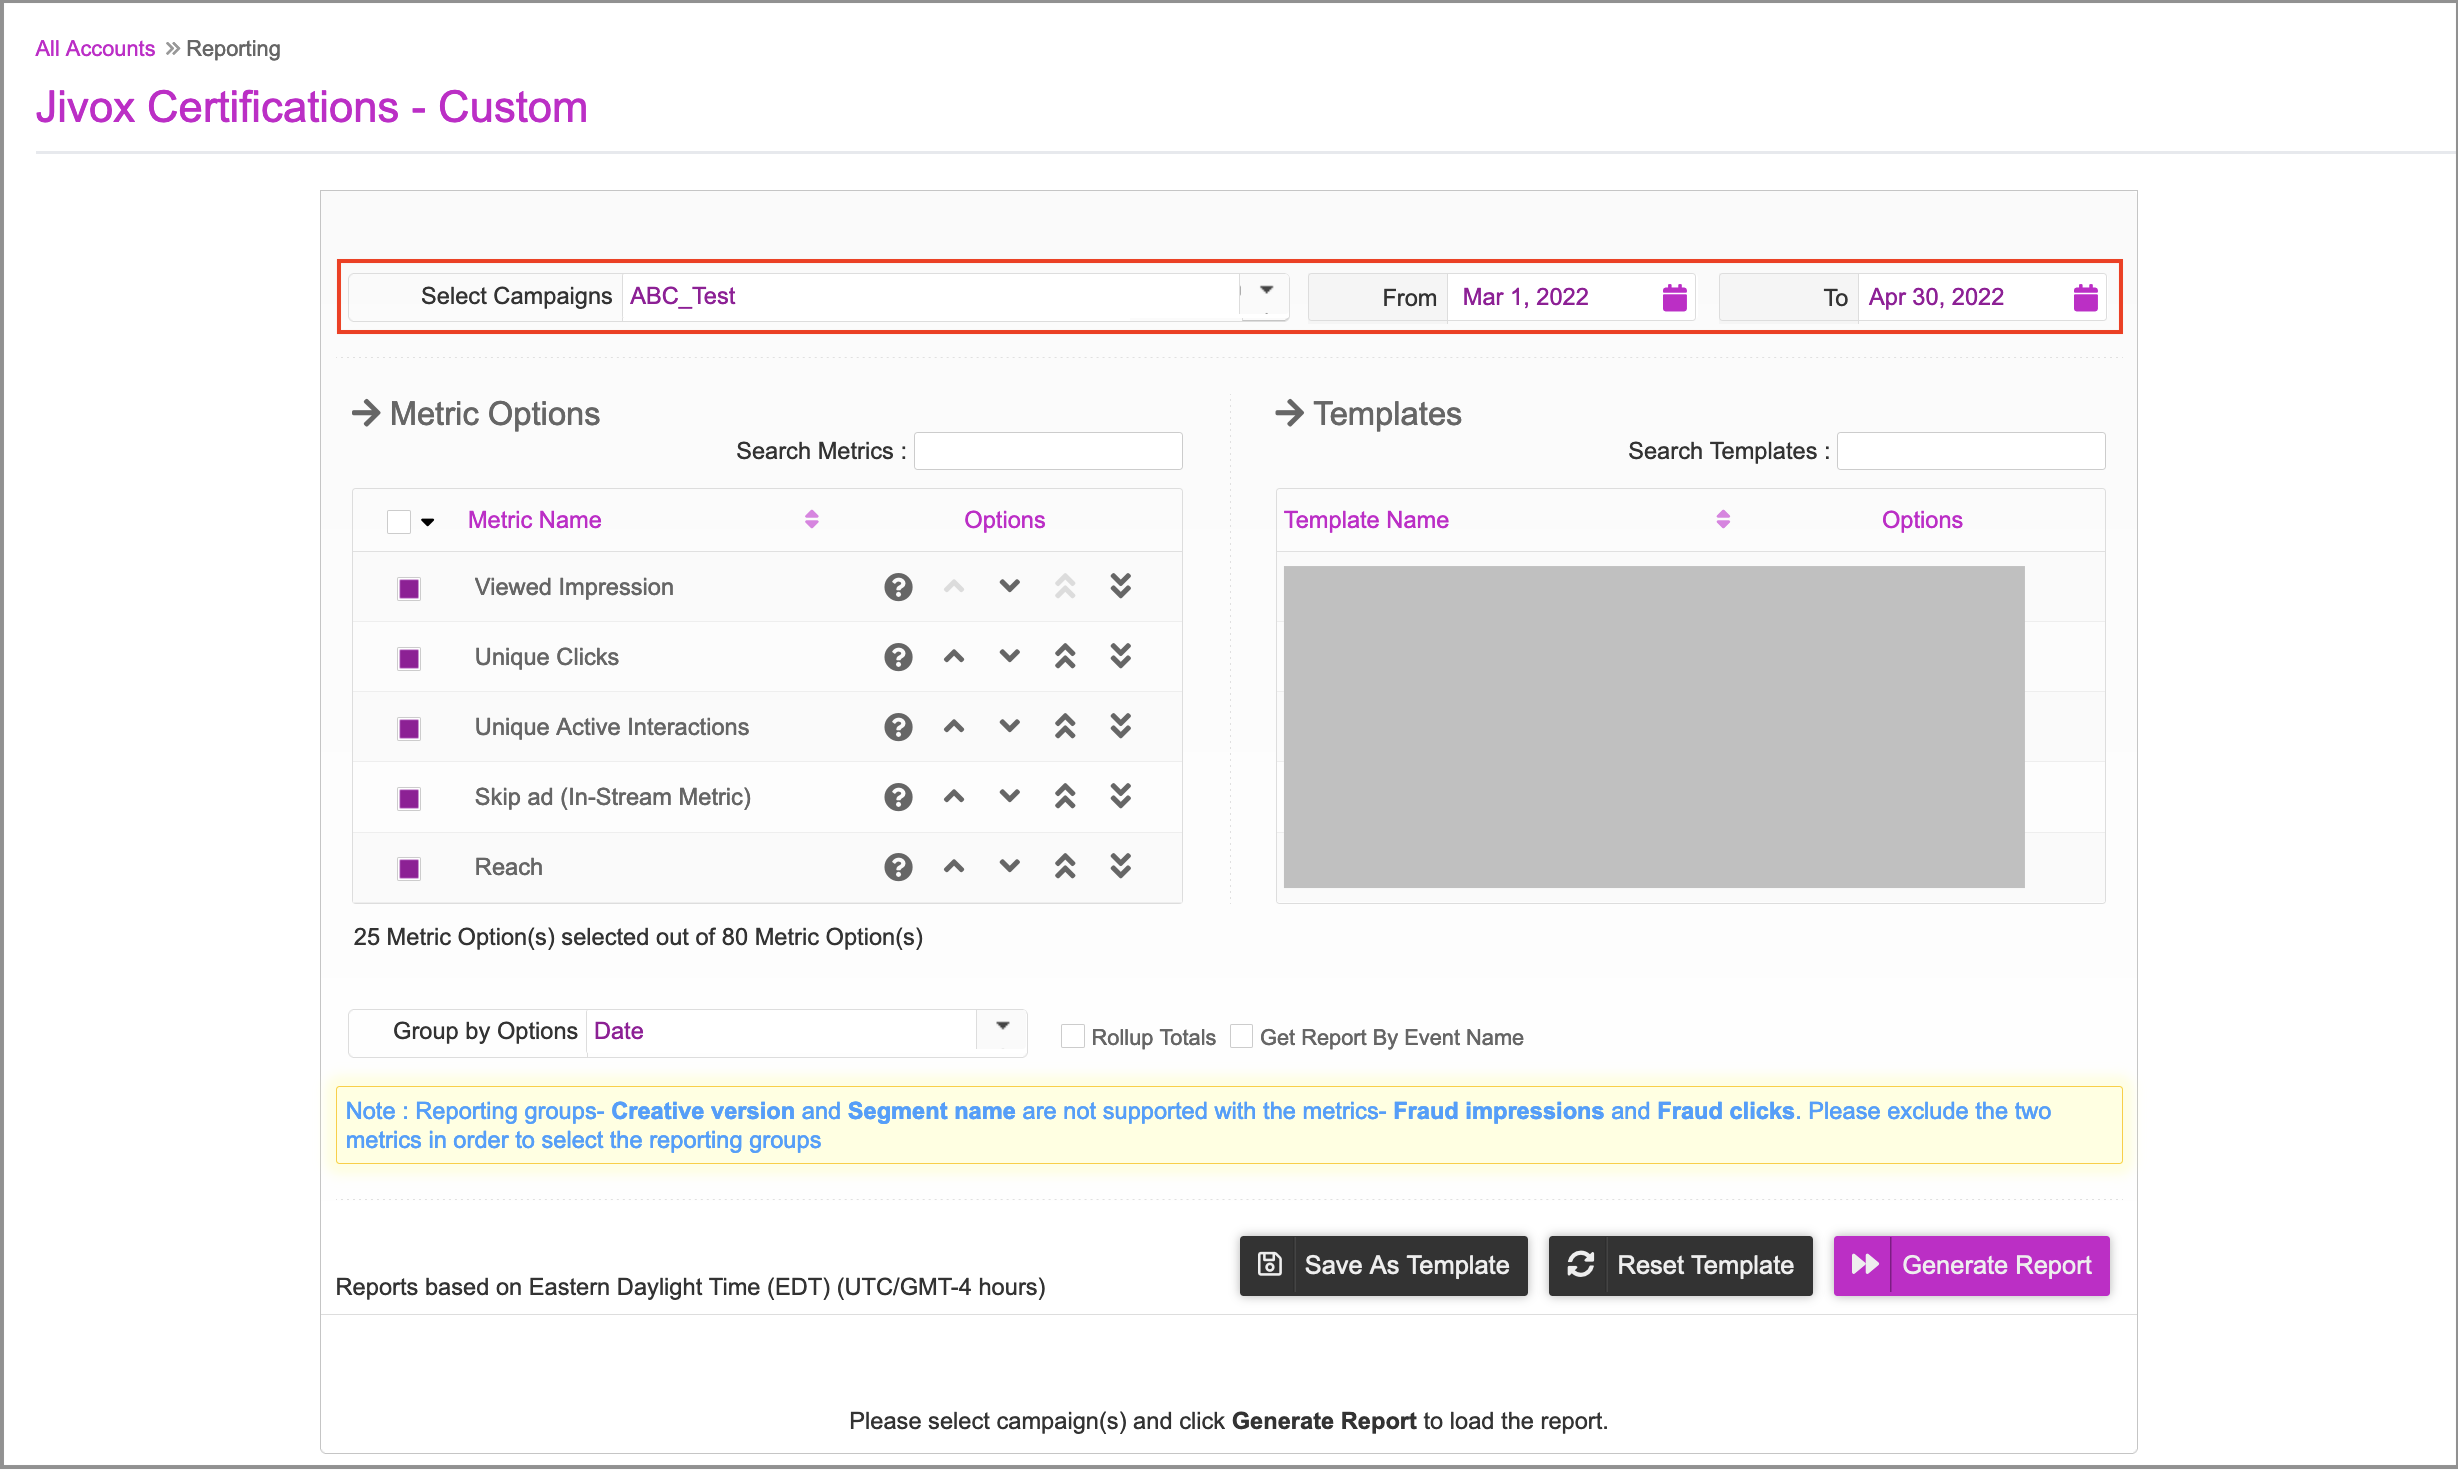
Task: Move Unique Active Interactions up one
Action: [954, 727]
